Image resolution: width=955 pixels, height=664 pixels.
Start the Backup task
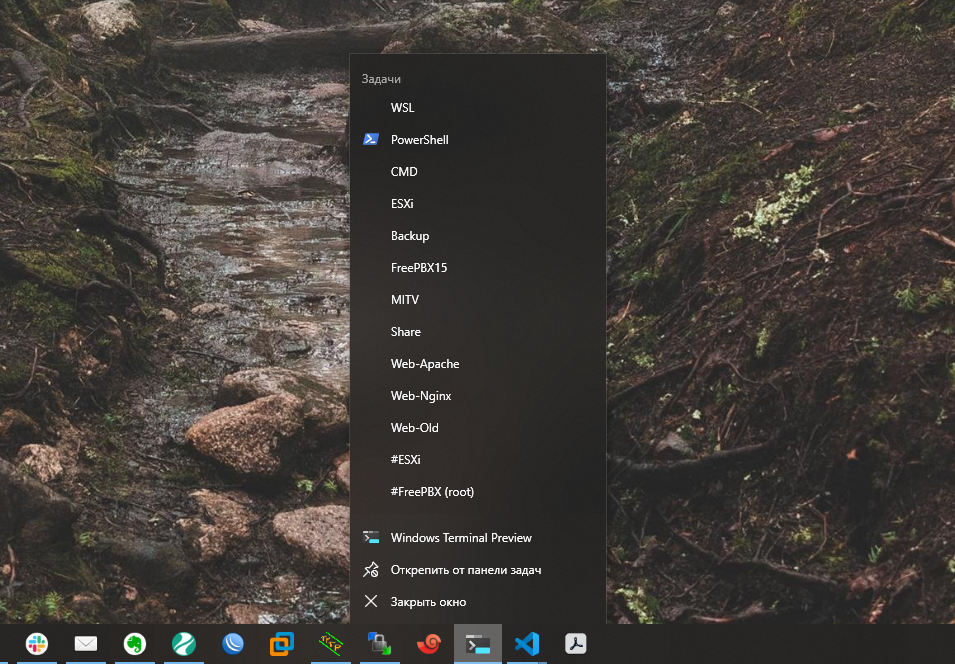[x=410, y=235]
